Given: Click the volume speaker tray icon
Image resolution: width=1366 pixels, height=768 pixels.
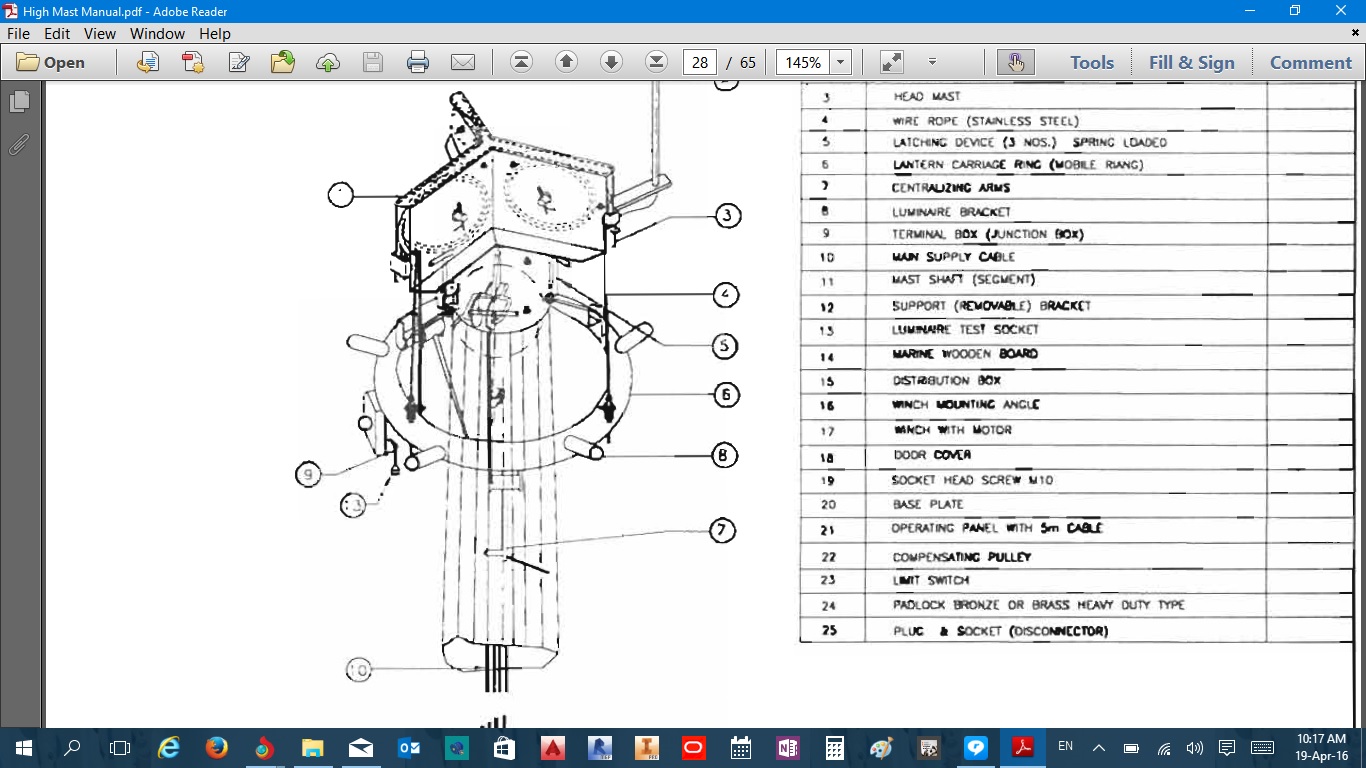Looking at the screenshot, I should [x=1194, y=747].
